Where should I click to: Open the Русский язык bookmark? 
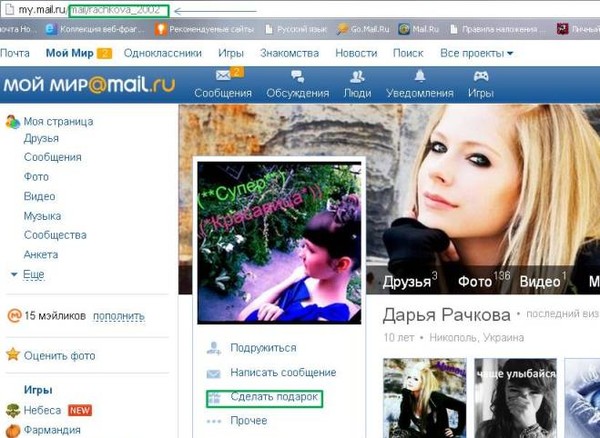(x=296, y=29)
